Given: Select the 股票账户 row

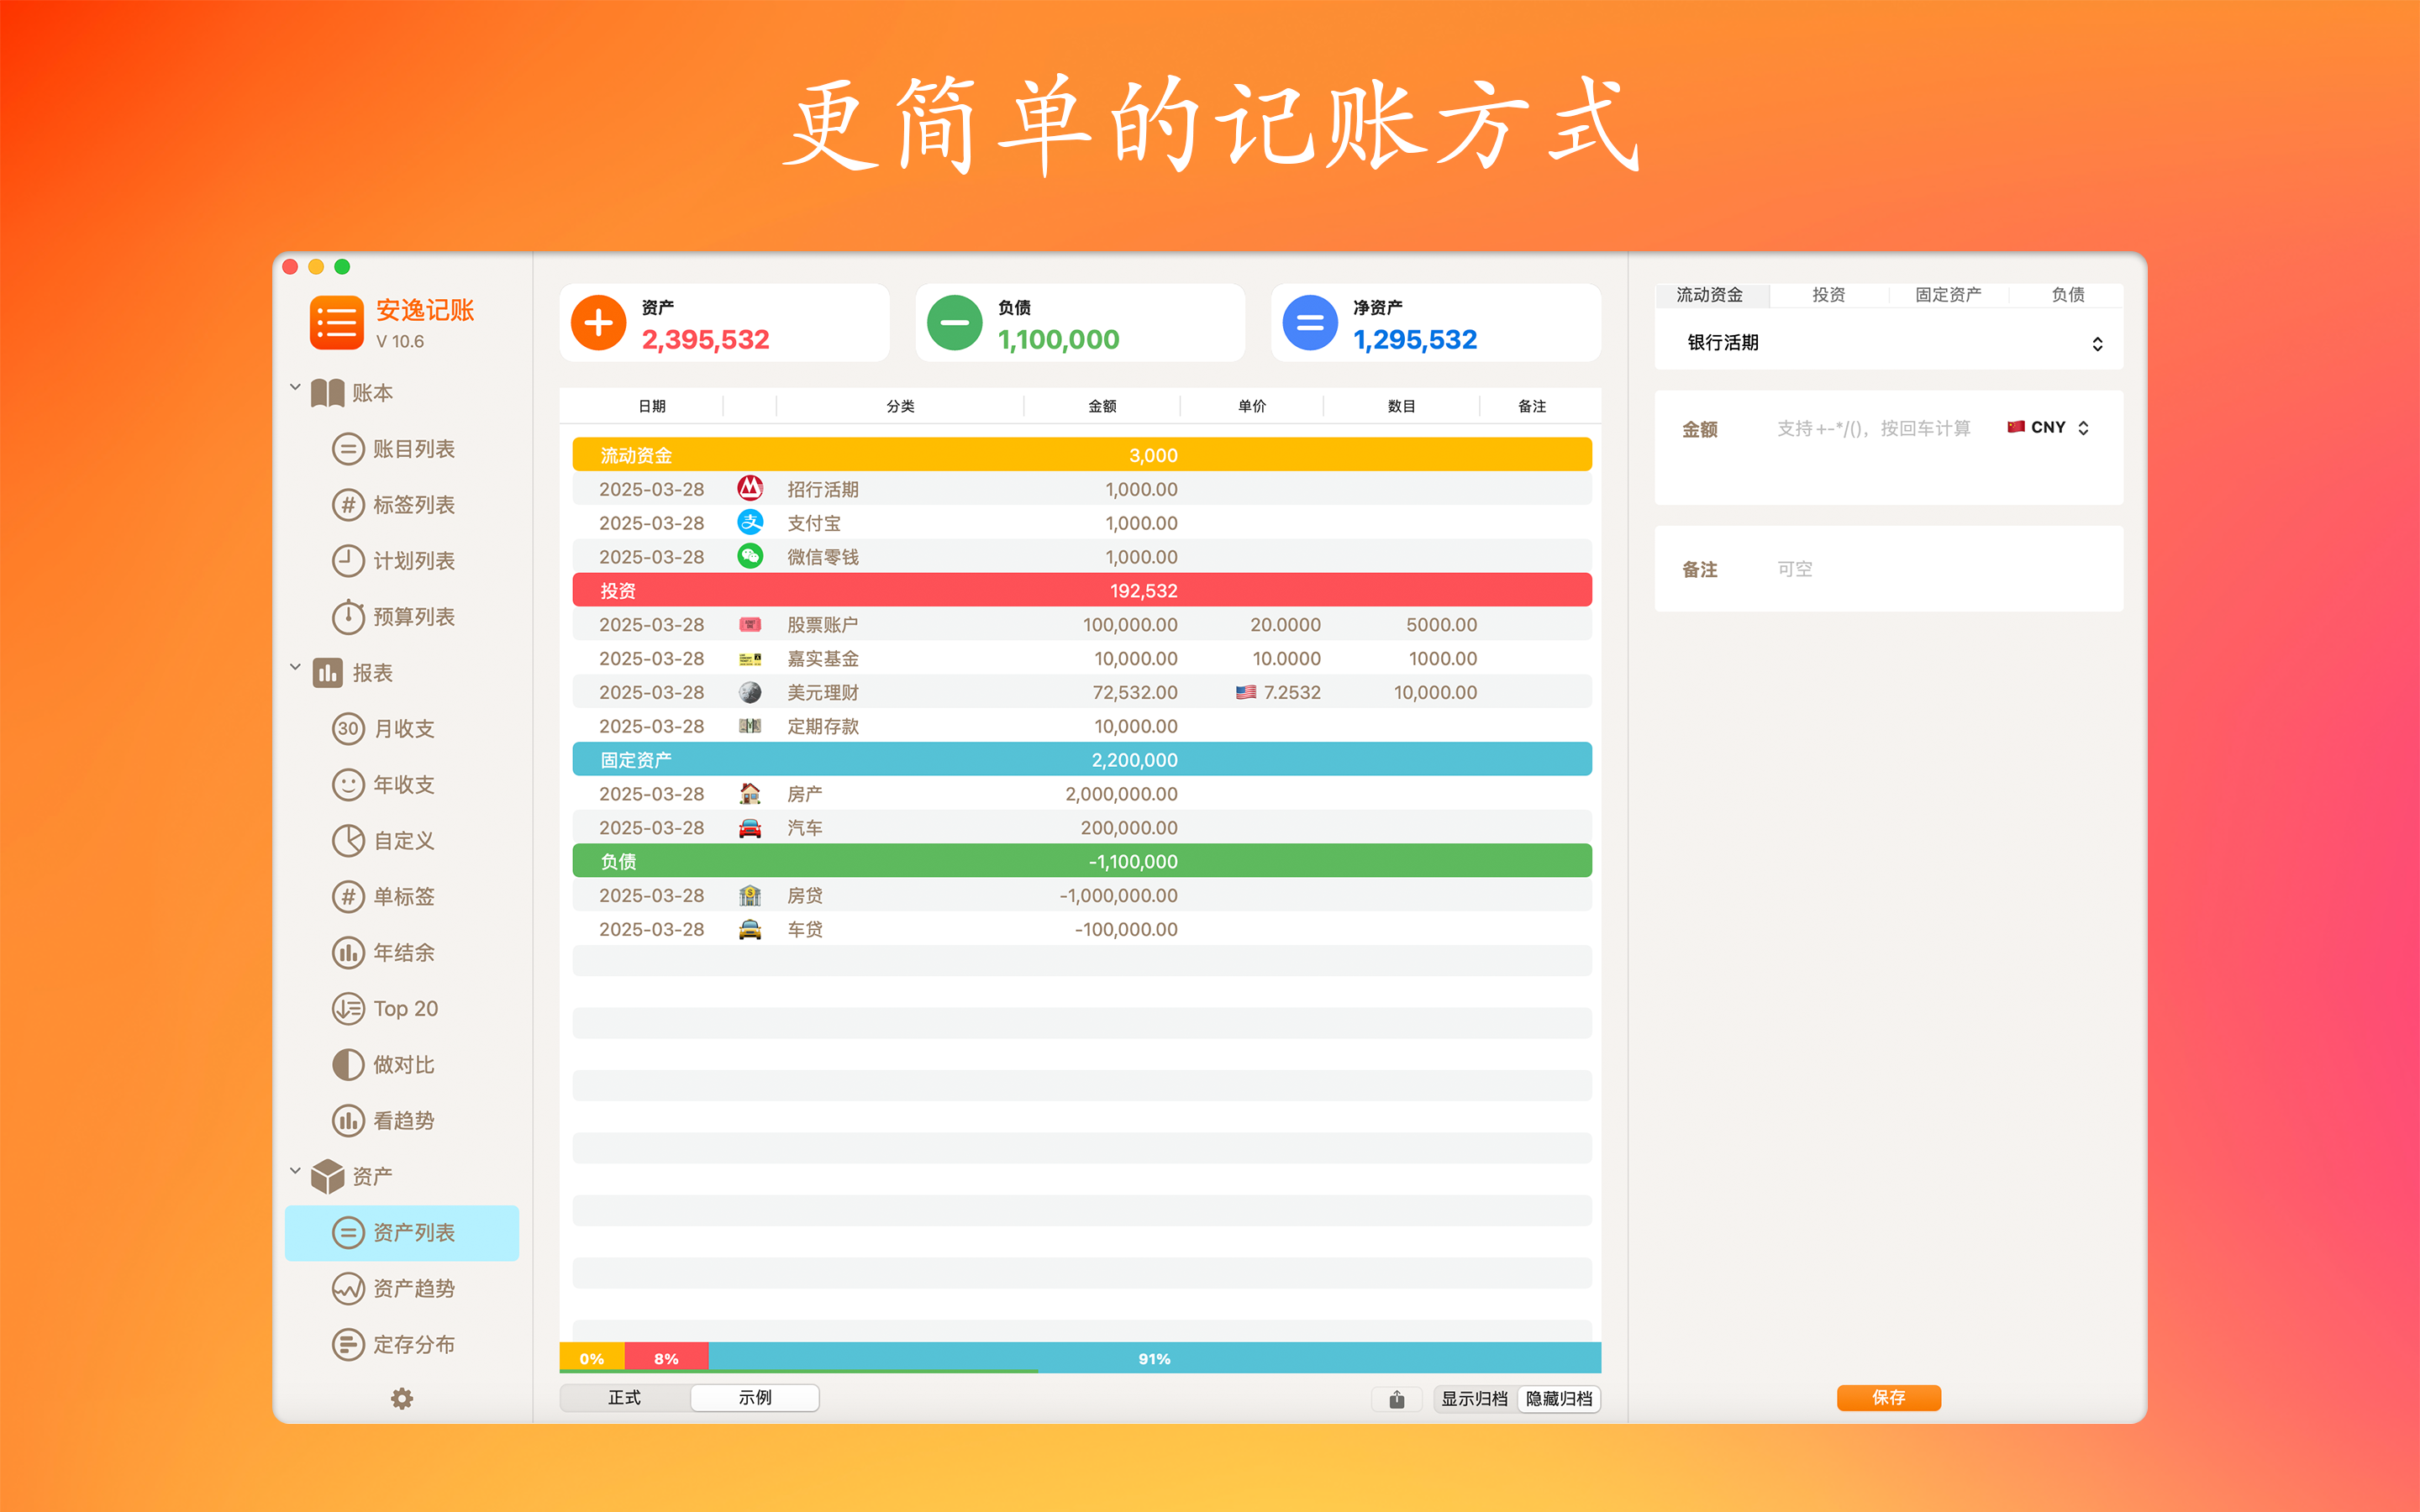Looking at the screenshot, I should 1082,625.
